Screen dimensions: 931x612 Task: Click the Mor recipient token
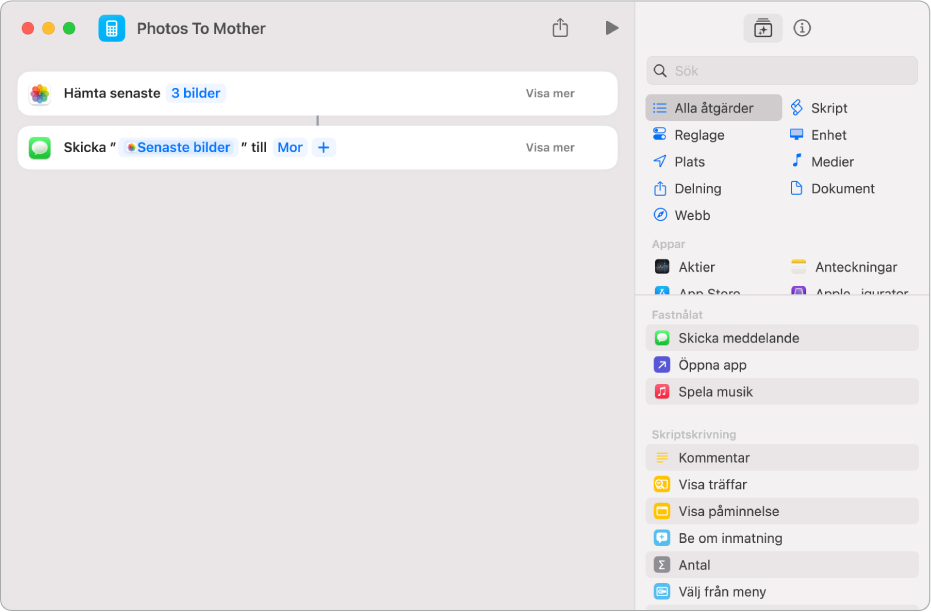tap(290, 147)
